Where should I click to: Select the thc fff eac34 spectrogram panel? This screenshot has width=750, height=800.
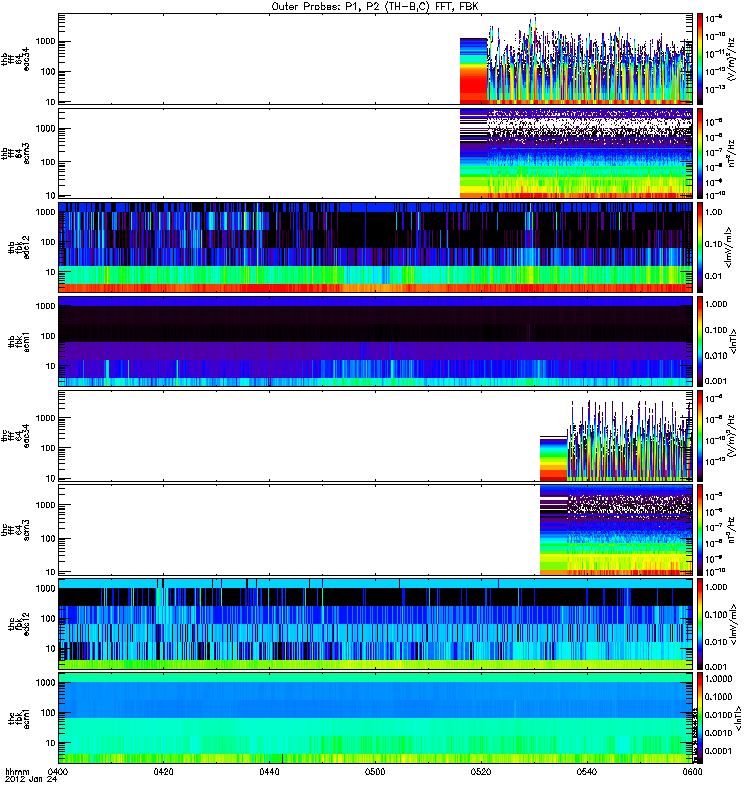(375, 435)
